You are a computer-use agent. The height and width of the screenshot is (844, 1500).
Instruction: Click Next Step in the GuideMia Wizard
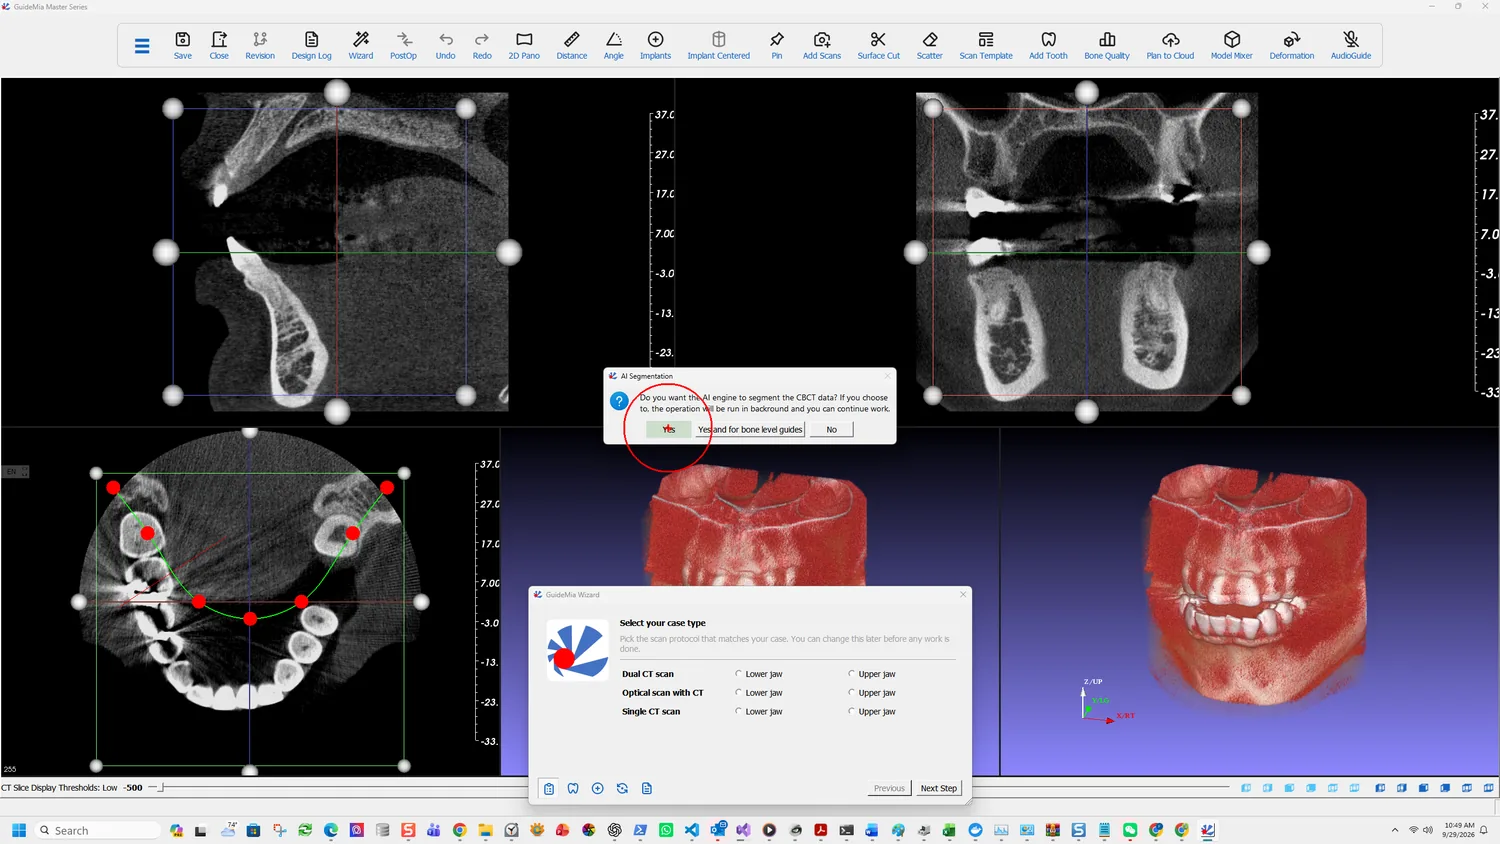[939, 788]
